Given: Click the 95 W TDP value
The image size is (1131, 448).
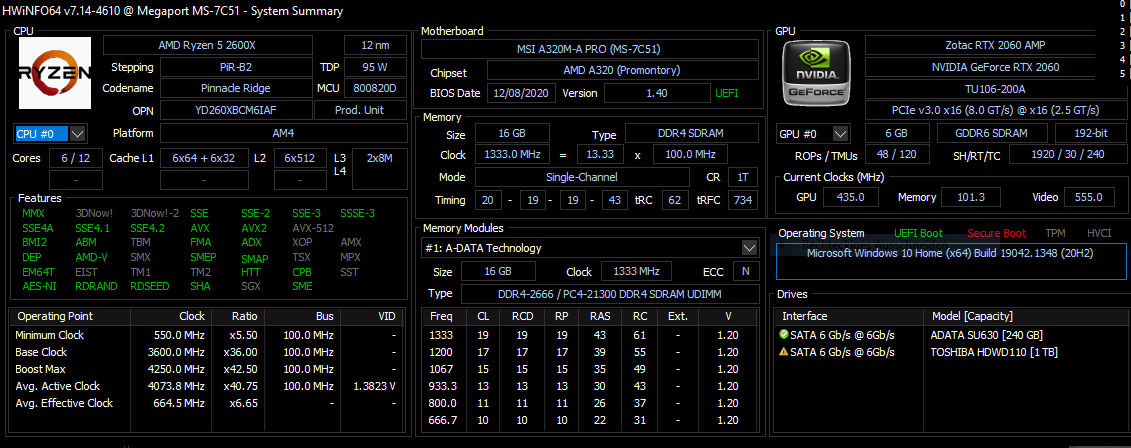Looking at the screenshot, I should pyautogui.click(x=375, y=67).
